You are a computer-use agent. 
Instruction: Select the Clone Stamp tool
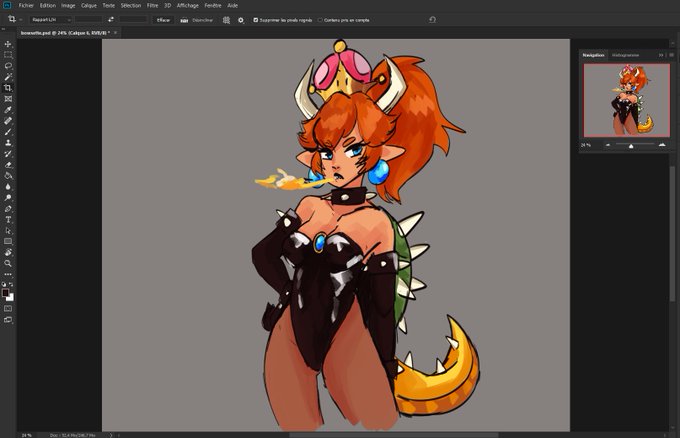tap(8, 143)
